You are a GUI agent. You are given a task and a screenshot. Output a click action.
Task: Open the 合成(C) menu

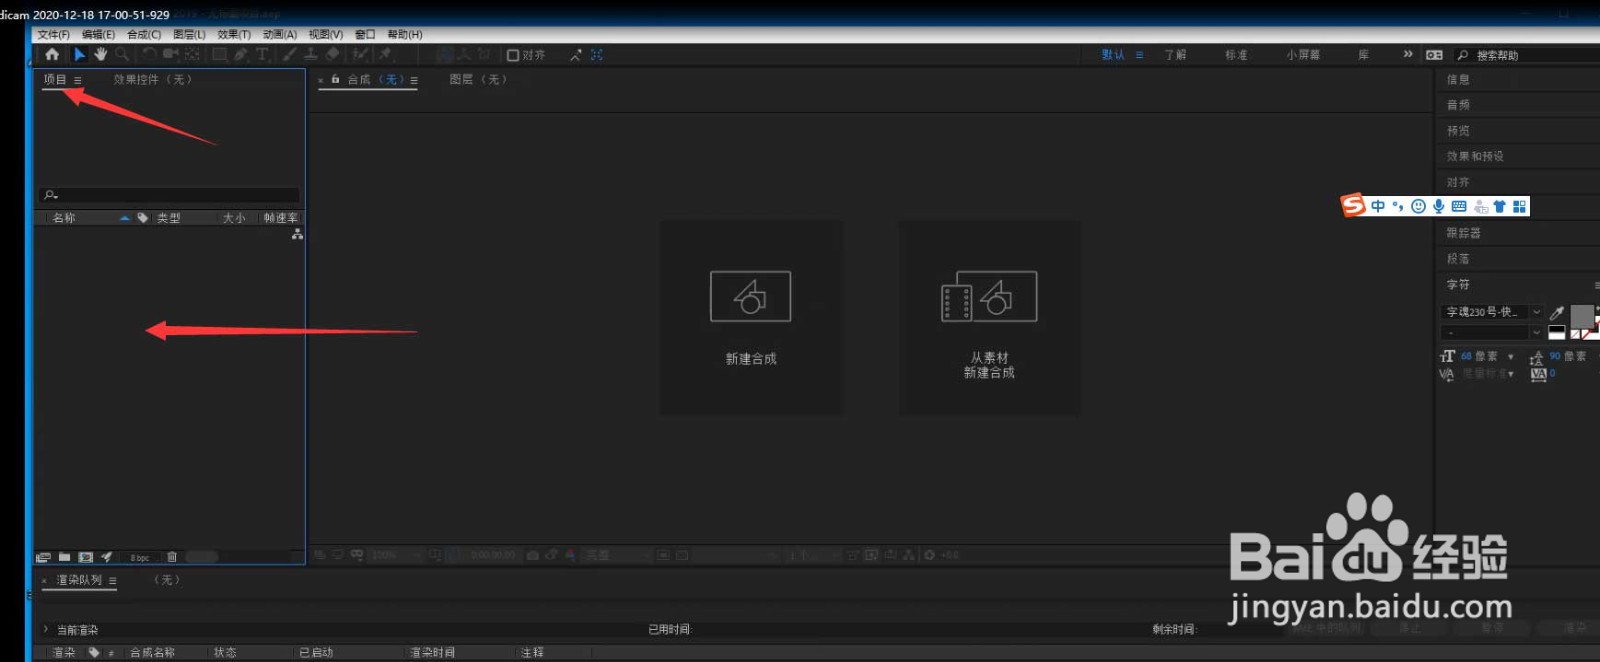tap(144, 34)
